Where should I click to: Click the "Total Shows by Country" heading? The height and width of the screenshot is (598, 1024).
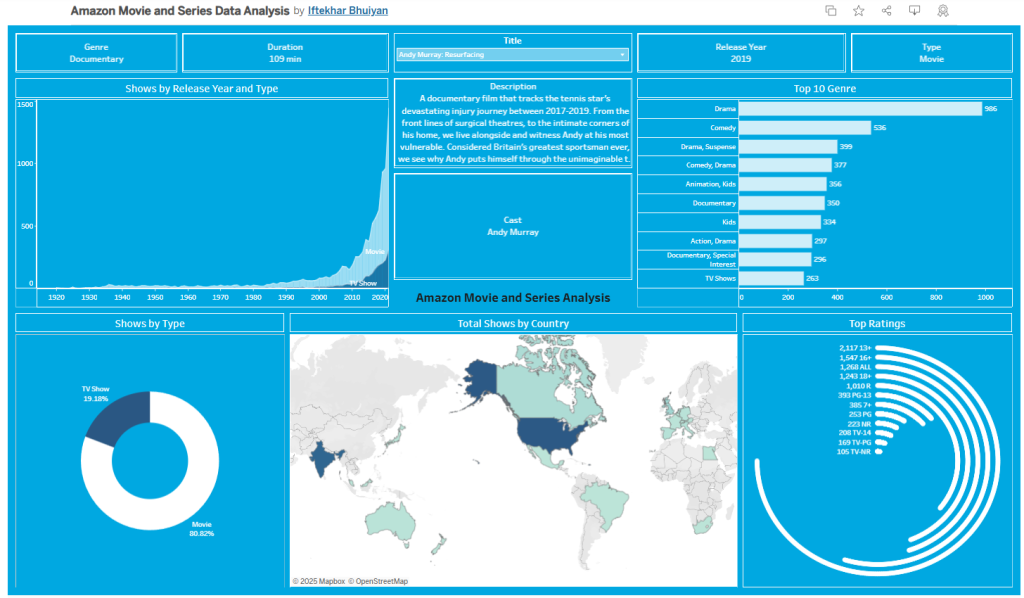[x=513, y=323]
